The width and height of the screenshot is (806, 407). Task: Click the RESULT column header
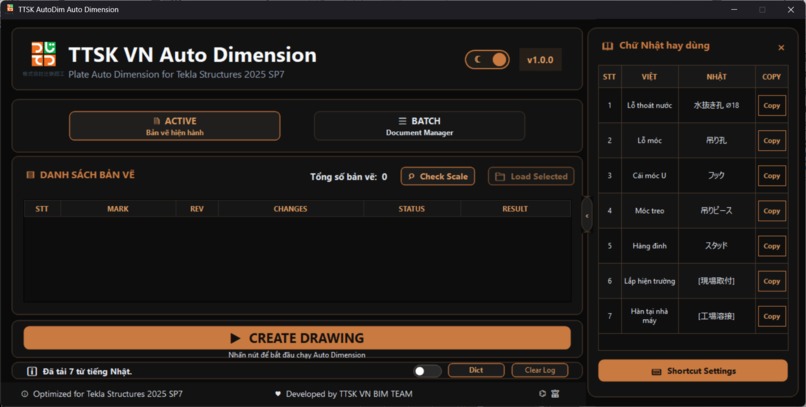pos(515,209)
